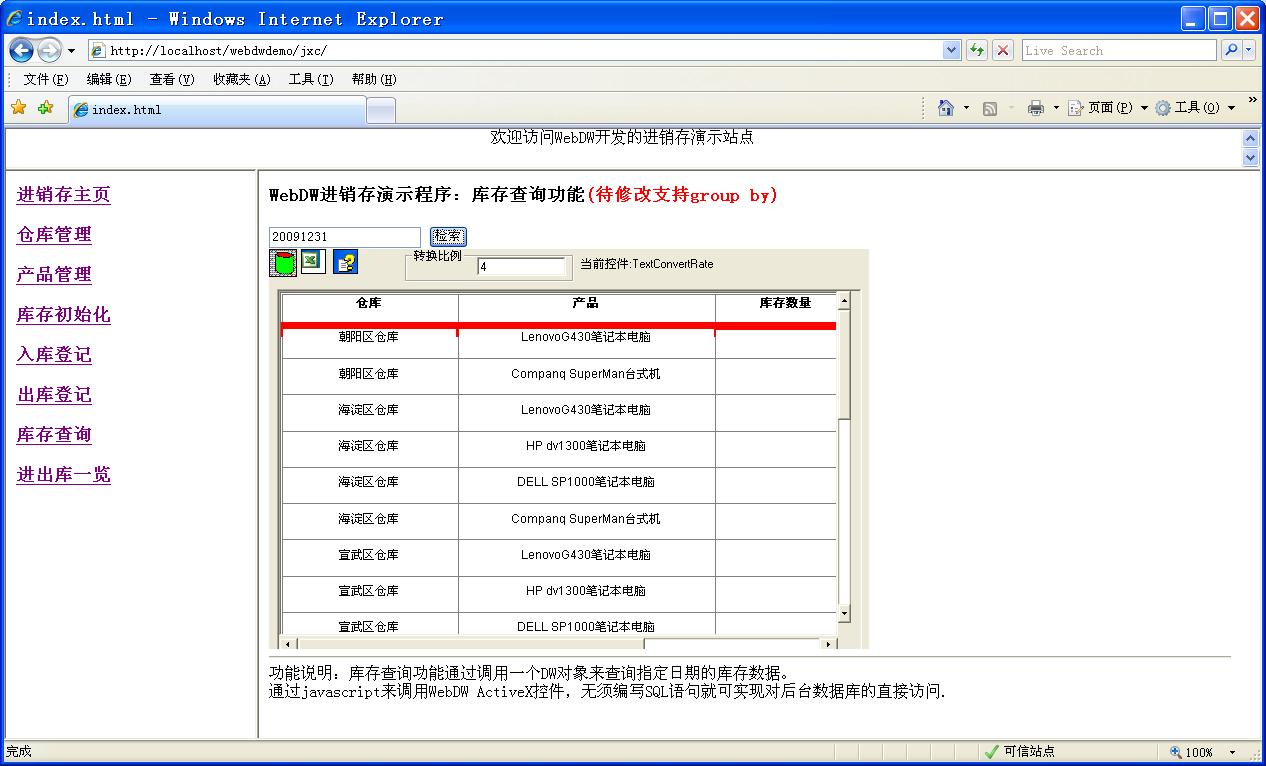Click the RSS feeds icon

(x=990, y=108)
